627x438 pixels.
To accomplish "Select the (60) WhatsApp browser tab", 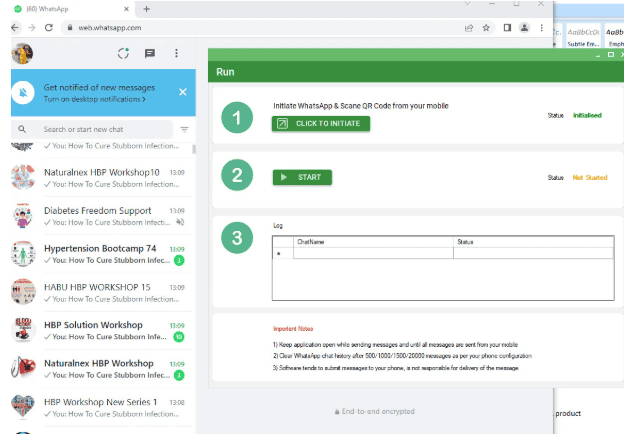I will pos(70,9).
